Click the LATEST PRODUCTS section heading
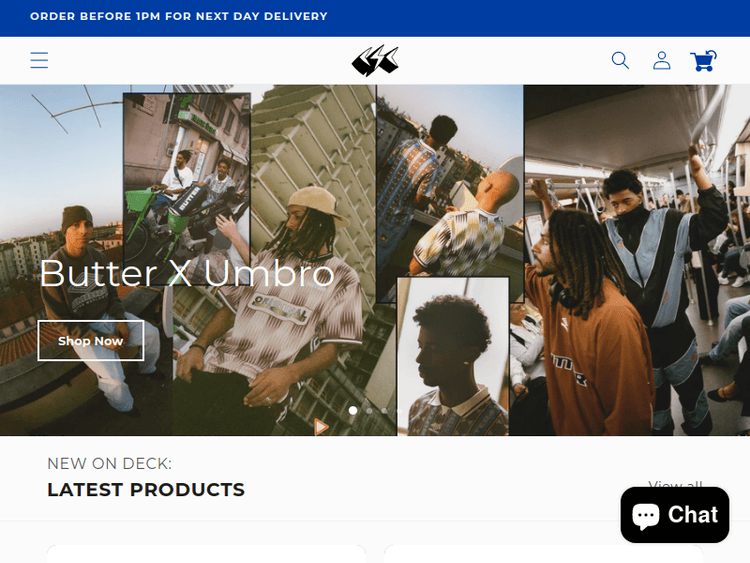Viewport: 750px width, 563px height. pos(146,490)
